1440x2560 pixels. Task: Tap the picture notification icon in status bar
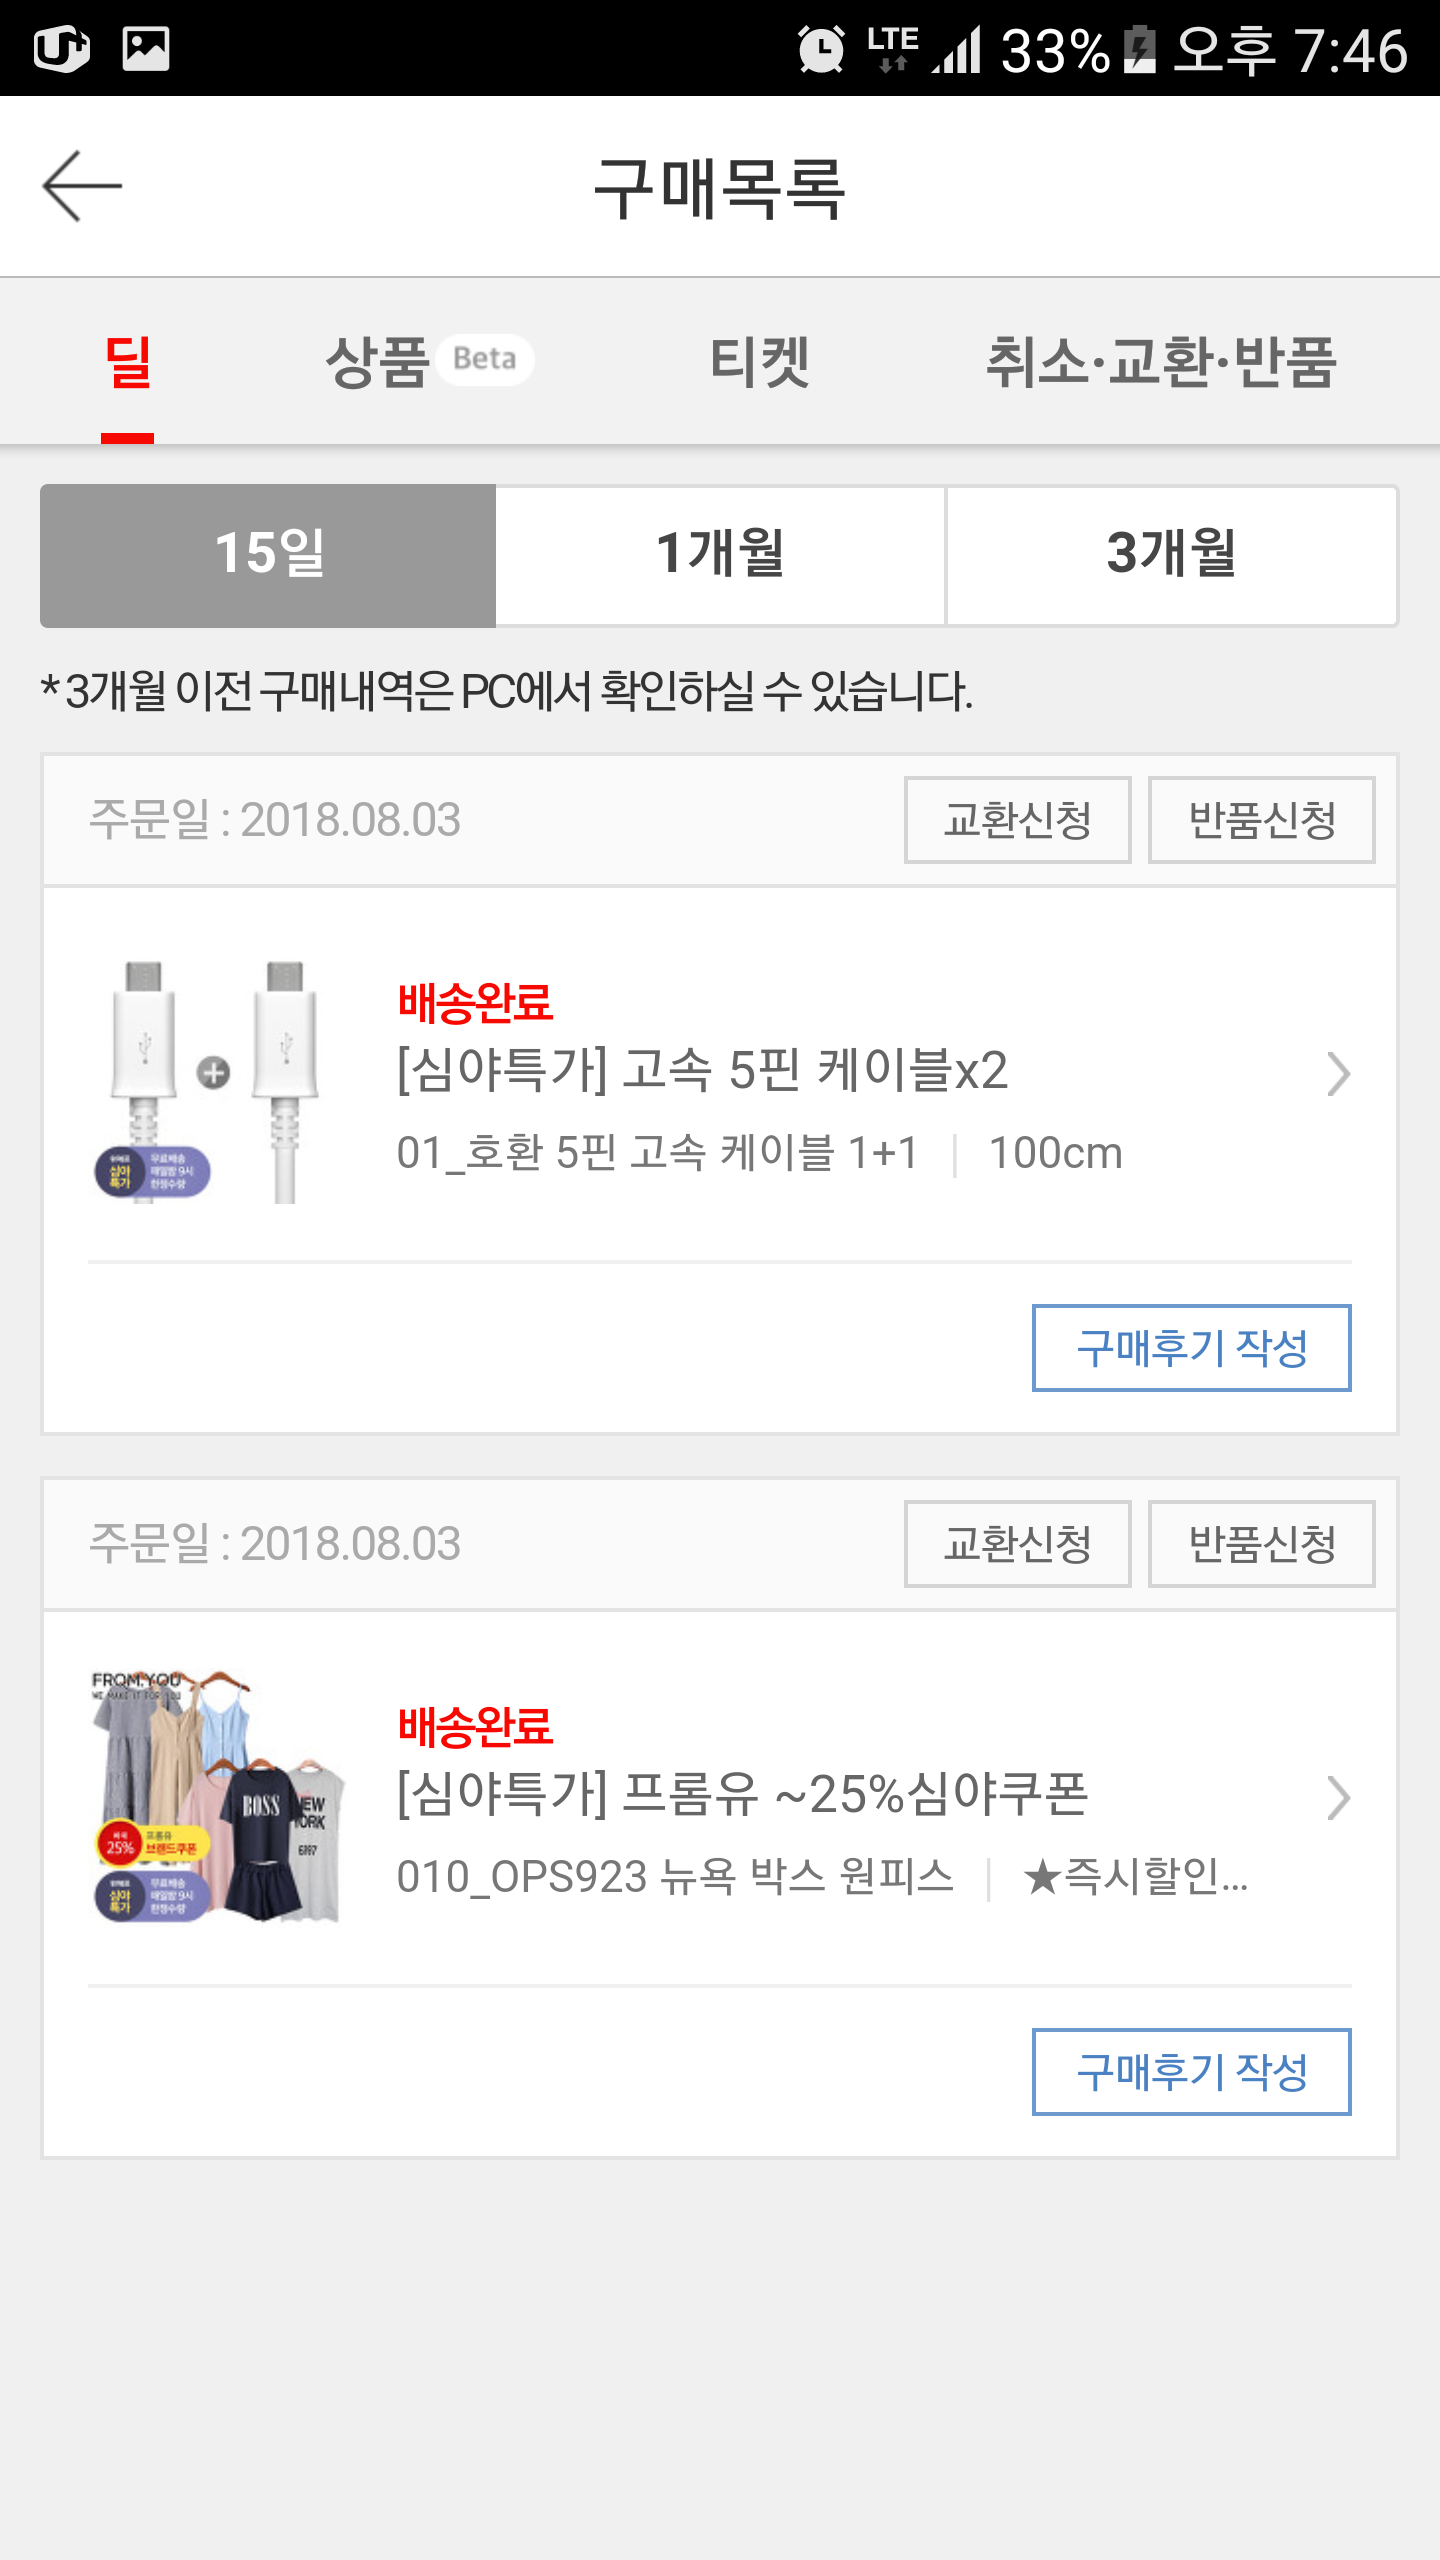(x=146, y=48)
